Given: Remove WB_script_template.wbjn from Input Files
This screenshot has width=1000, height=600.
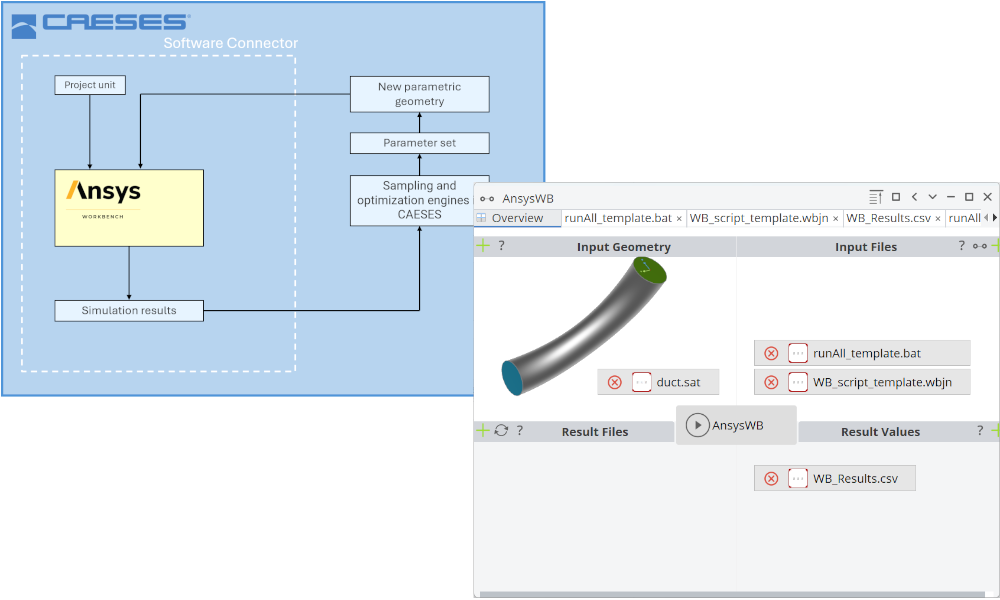Looking at the screenshot, I should tap(771, 382).
